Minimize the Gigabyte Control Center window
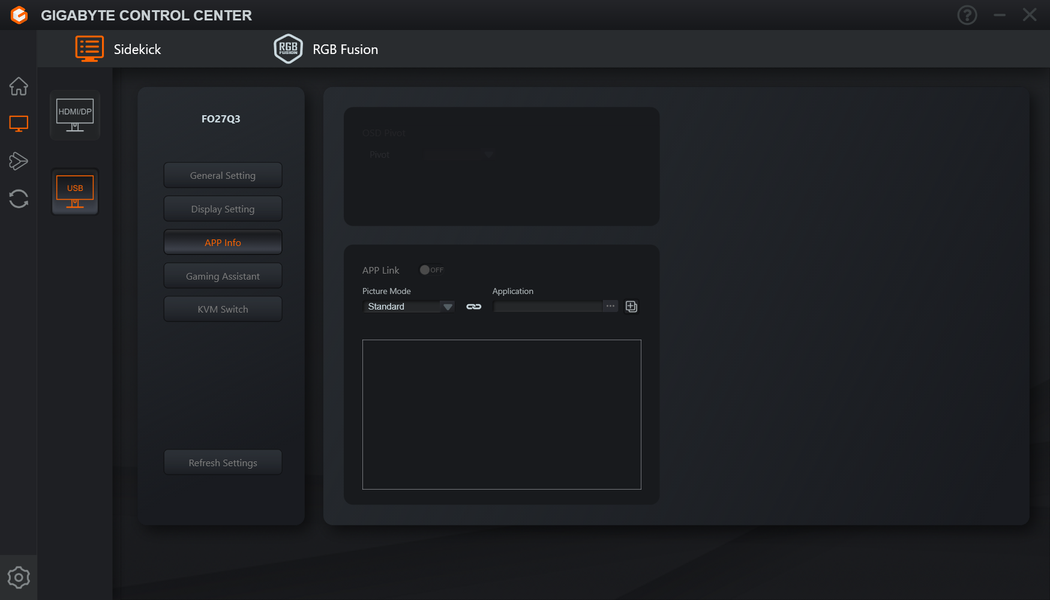 point(999,15)
